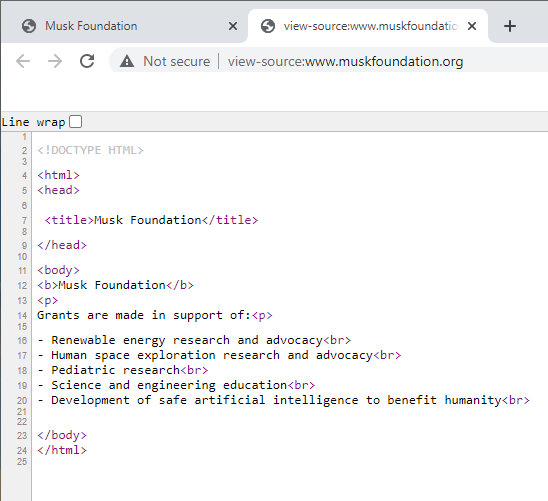Click the opening body tag

[x=58, y=270]
